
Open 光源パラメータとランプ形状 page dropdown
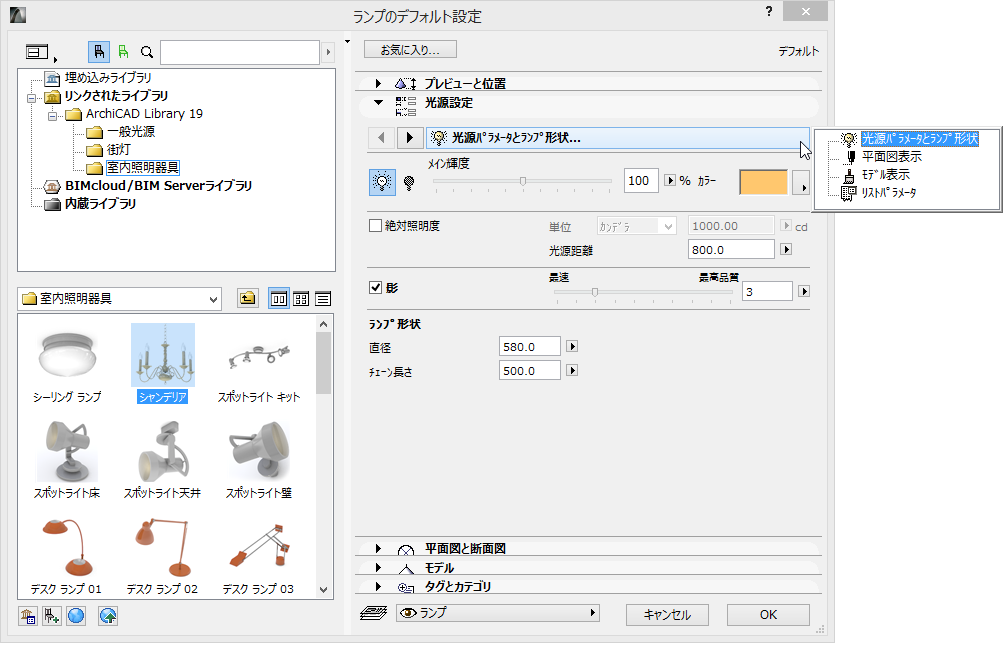point(618,138)
